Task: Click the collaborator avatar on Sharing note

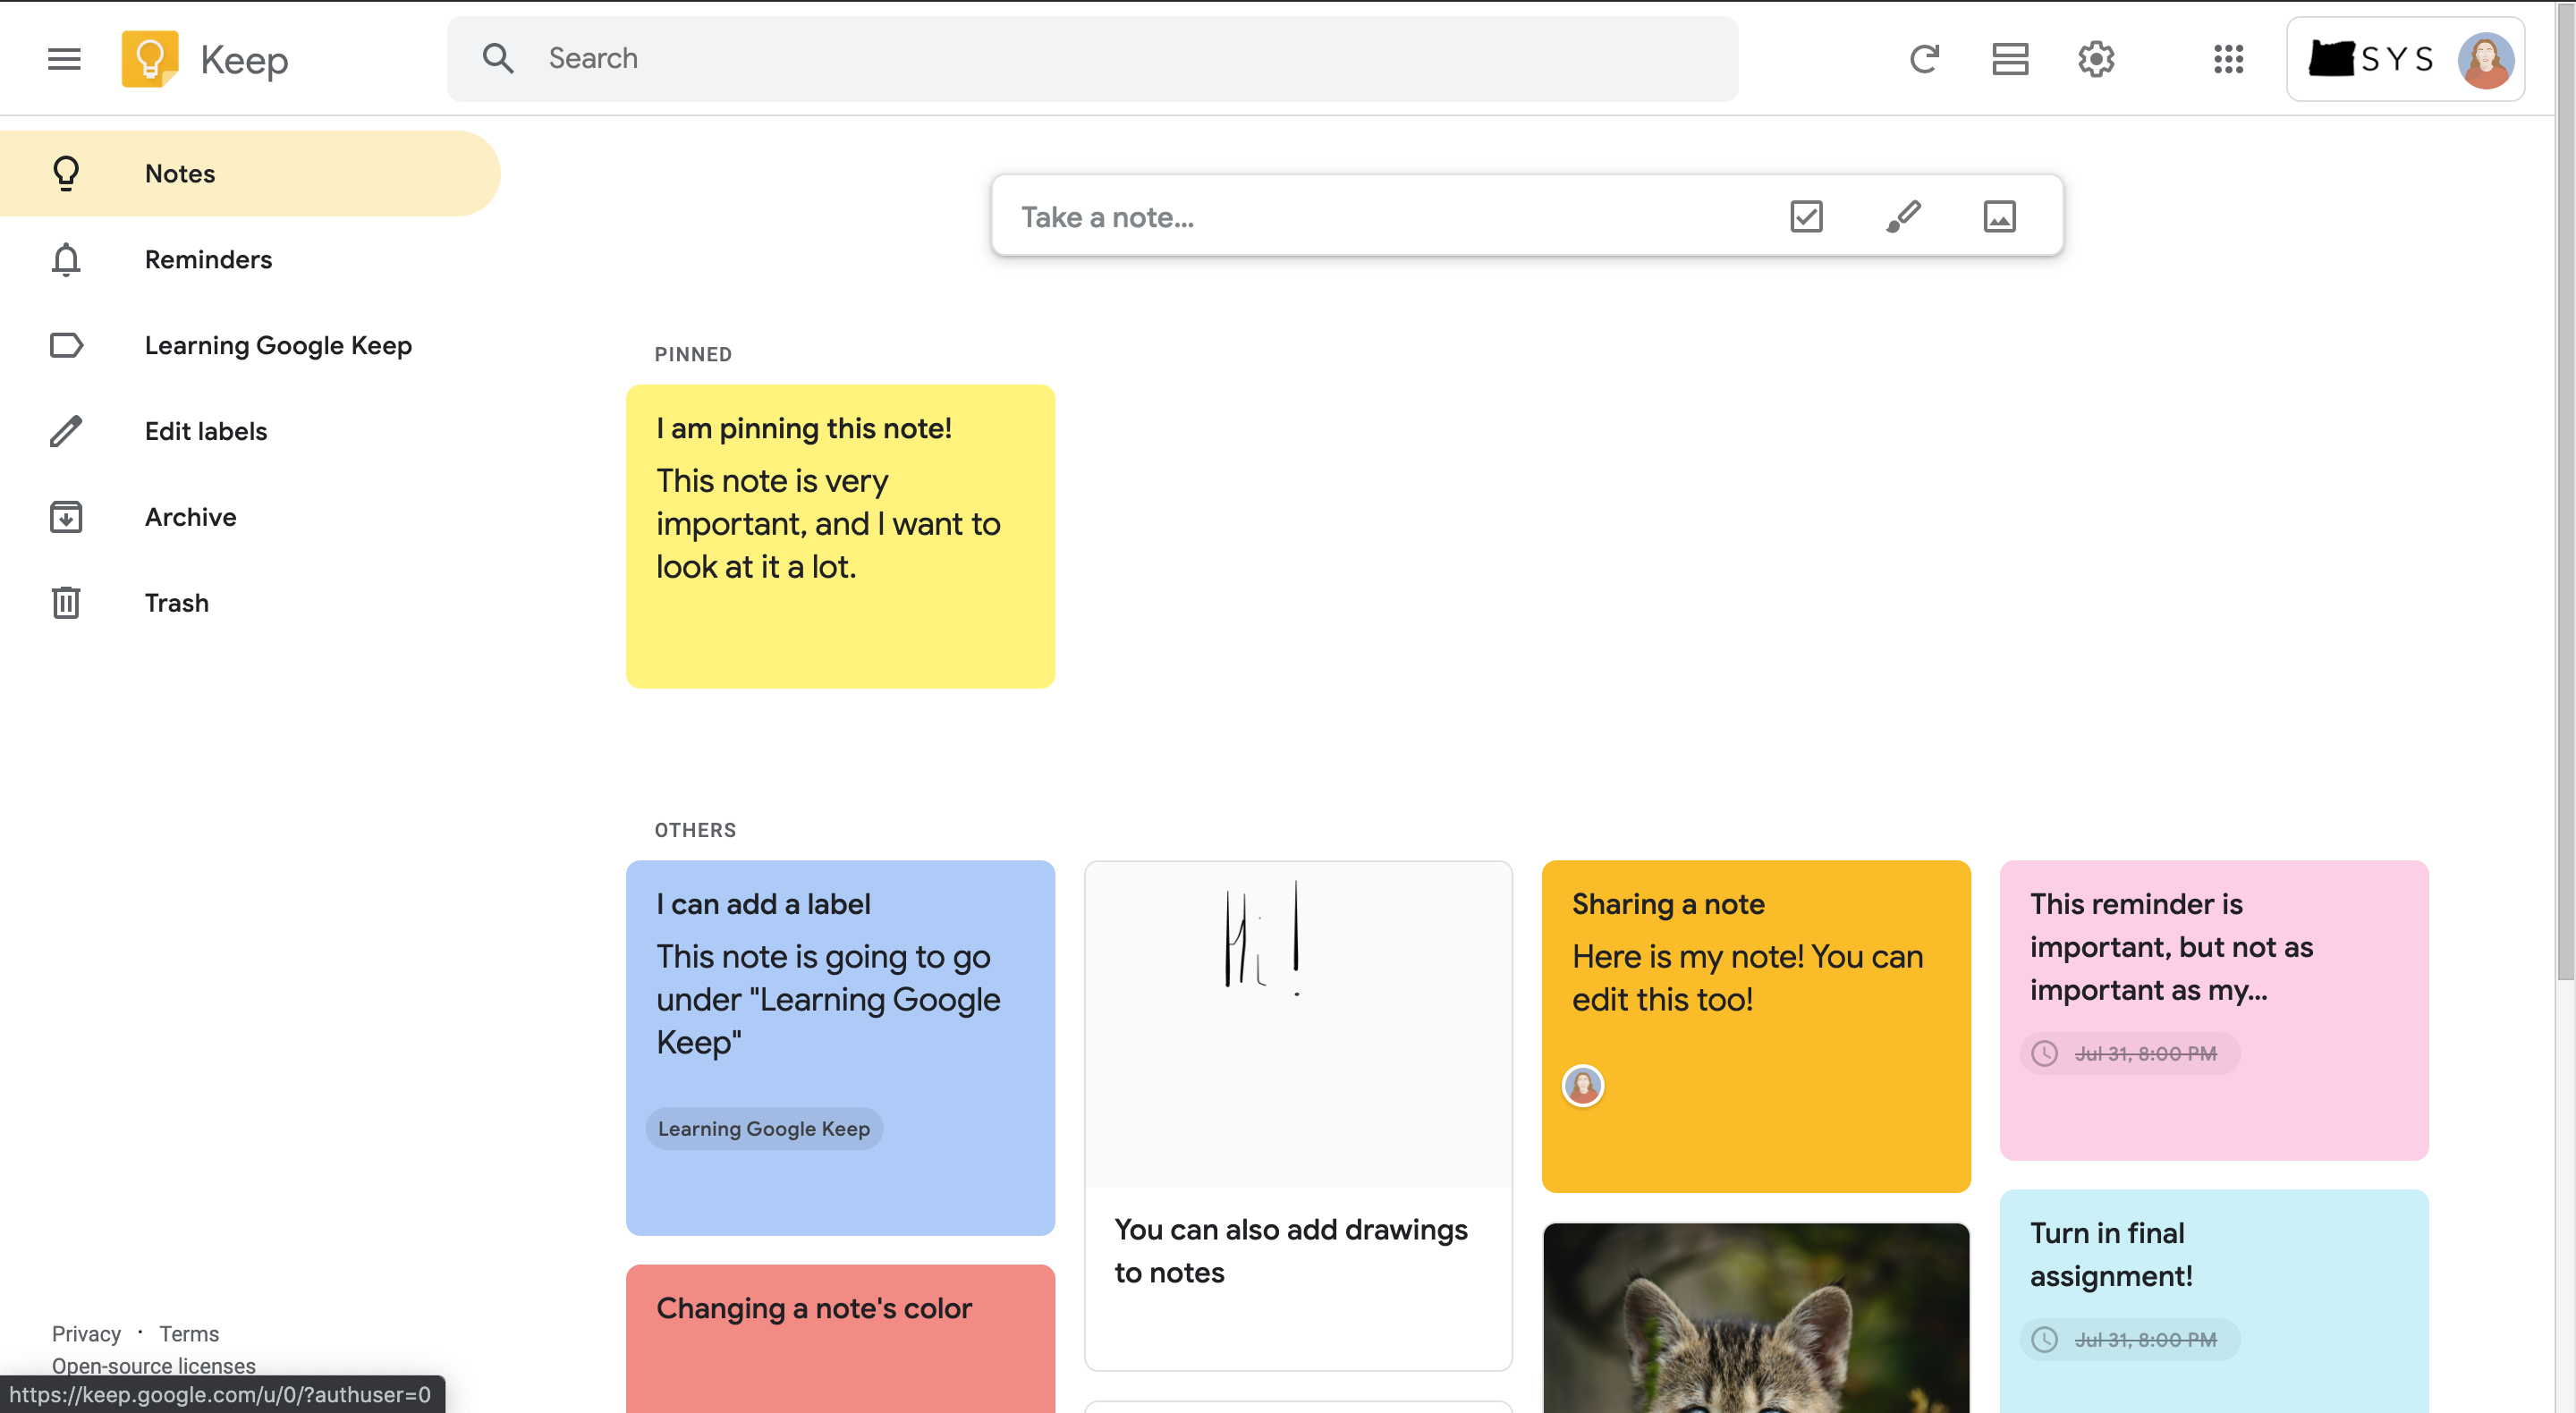Action: click(1582, 1085)
